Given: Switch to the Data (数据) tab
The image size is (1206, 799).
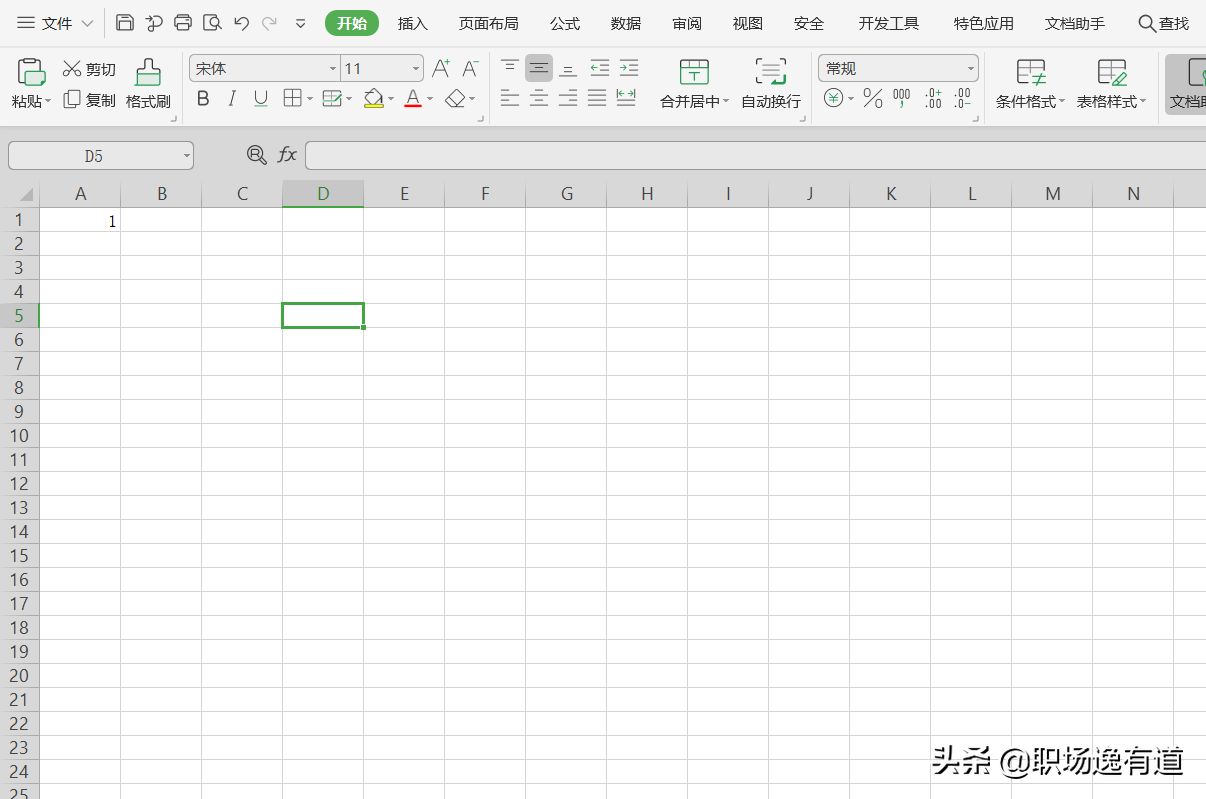Looking at the screenshot, I should pos(626,23).
